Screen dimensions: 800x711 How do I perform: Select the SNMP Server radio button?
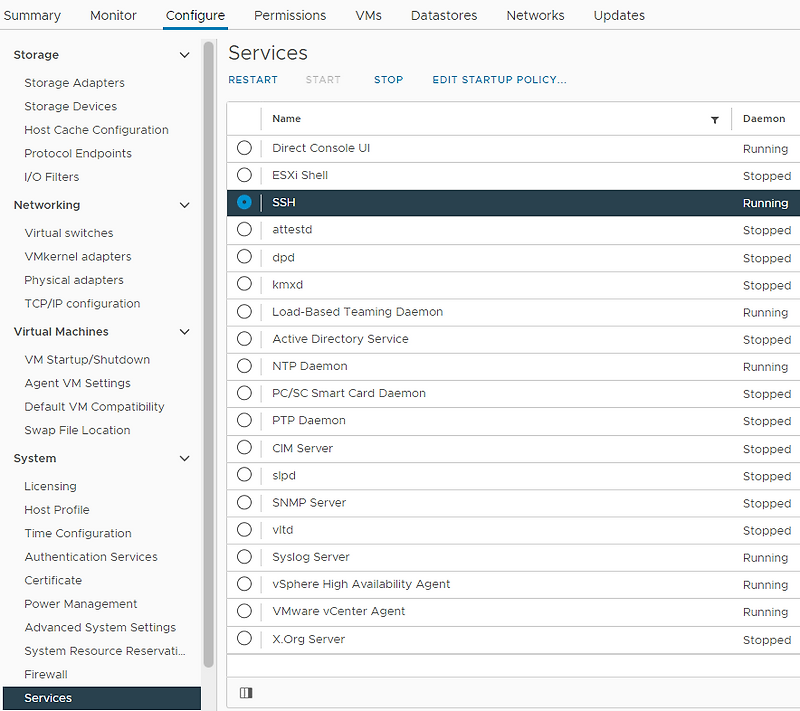point(244,502)
